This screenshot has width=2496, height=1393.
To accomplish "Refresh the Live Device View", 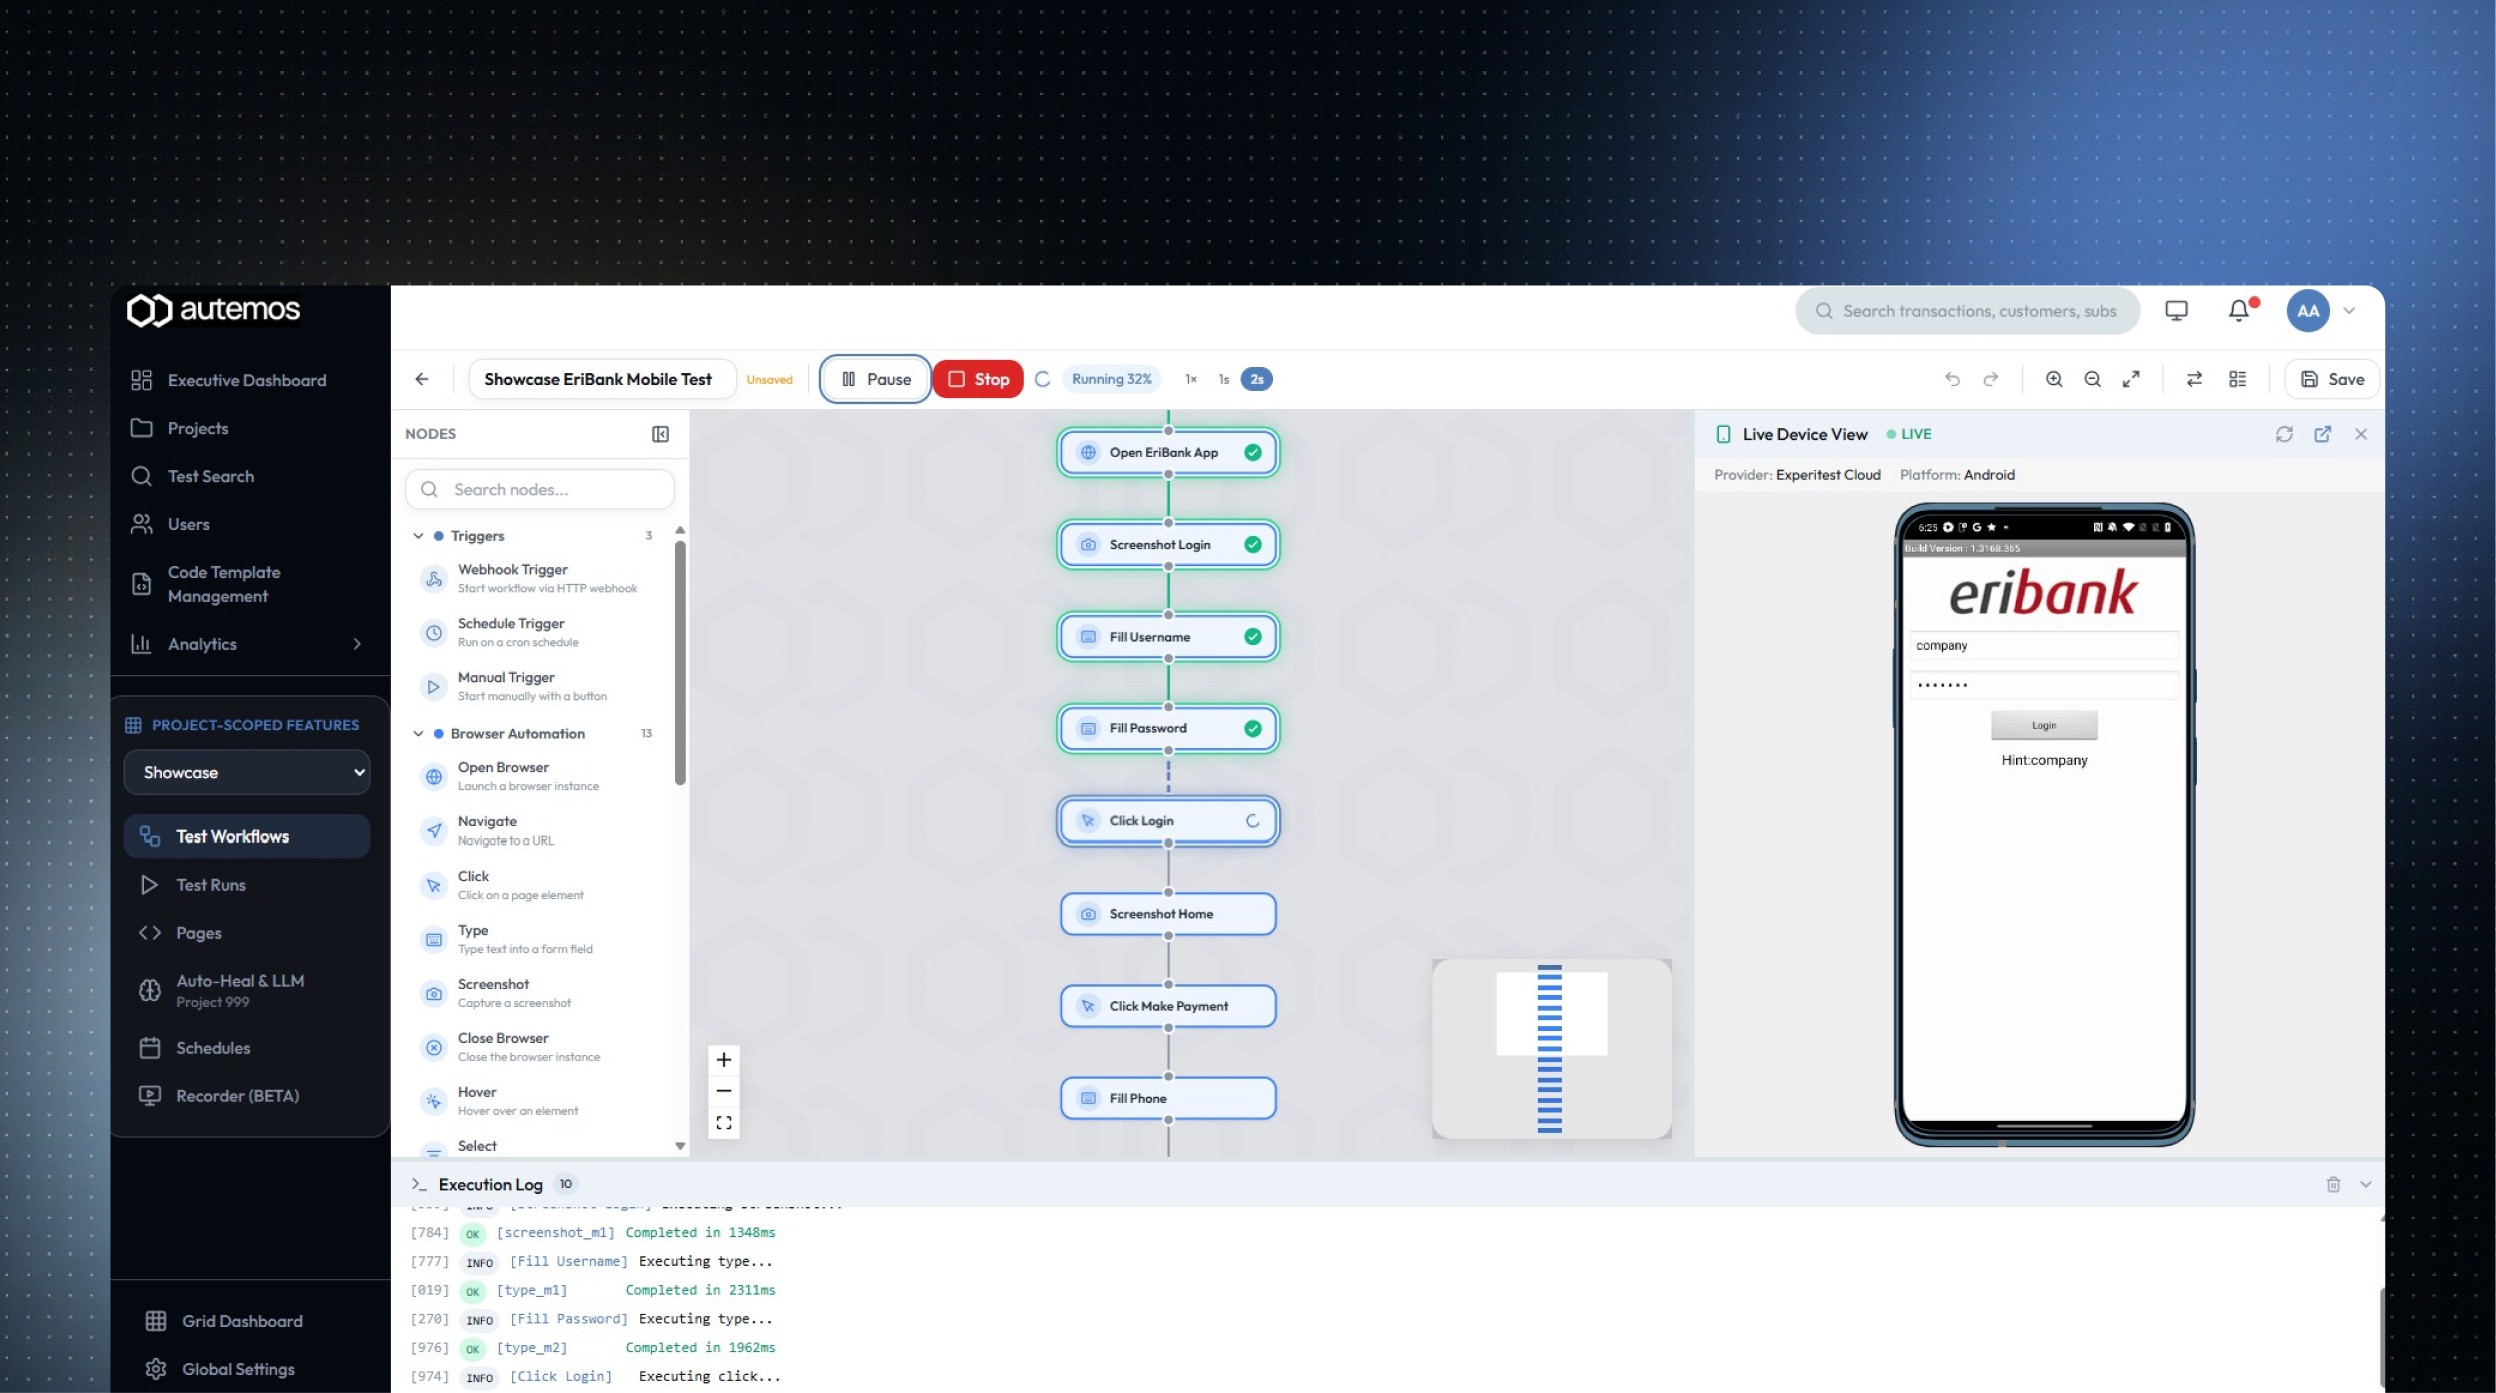I will pyautogui.click(x=2284, y=434).
